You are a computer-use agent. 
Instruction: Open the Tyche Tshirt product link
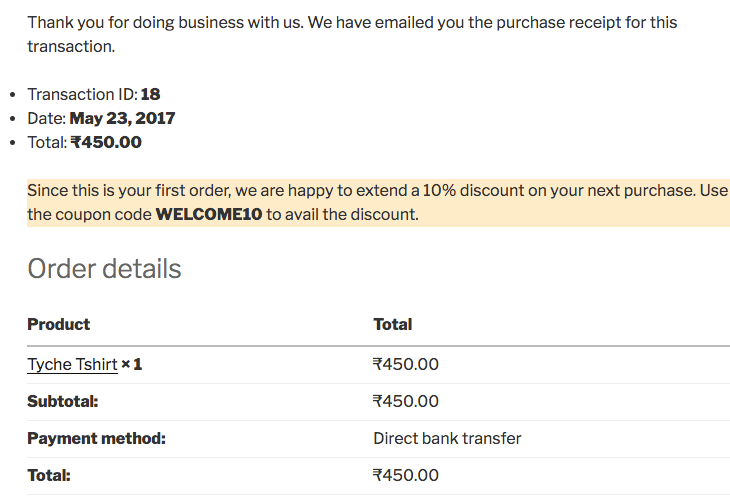[72, 364]
